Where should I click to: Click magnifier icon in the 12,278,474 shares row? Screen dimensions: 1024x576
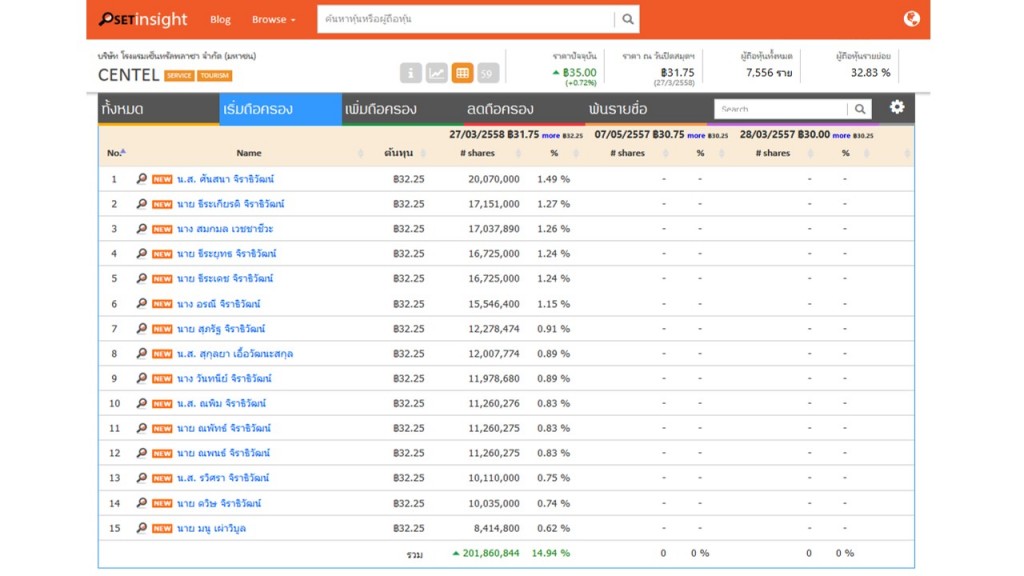142,328
